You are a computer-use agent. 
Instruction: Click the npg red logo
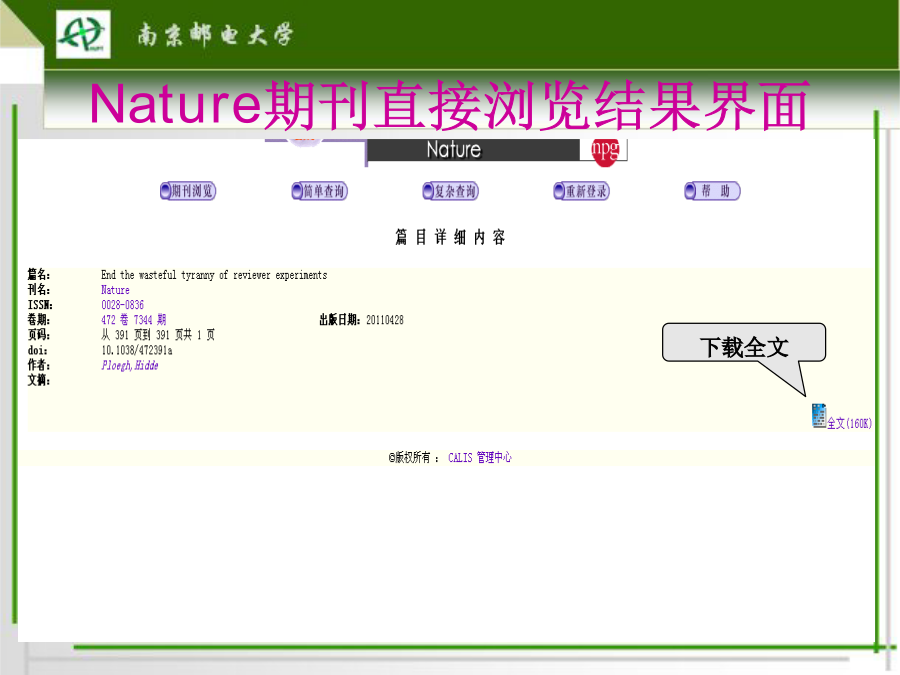(605, 152)
